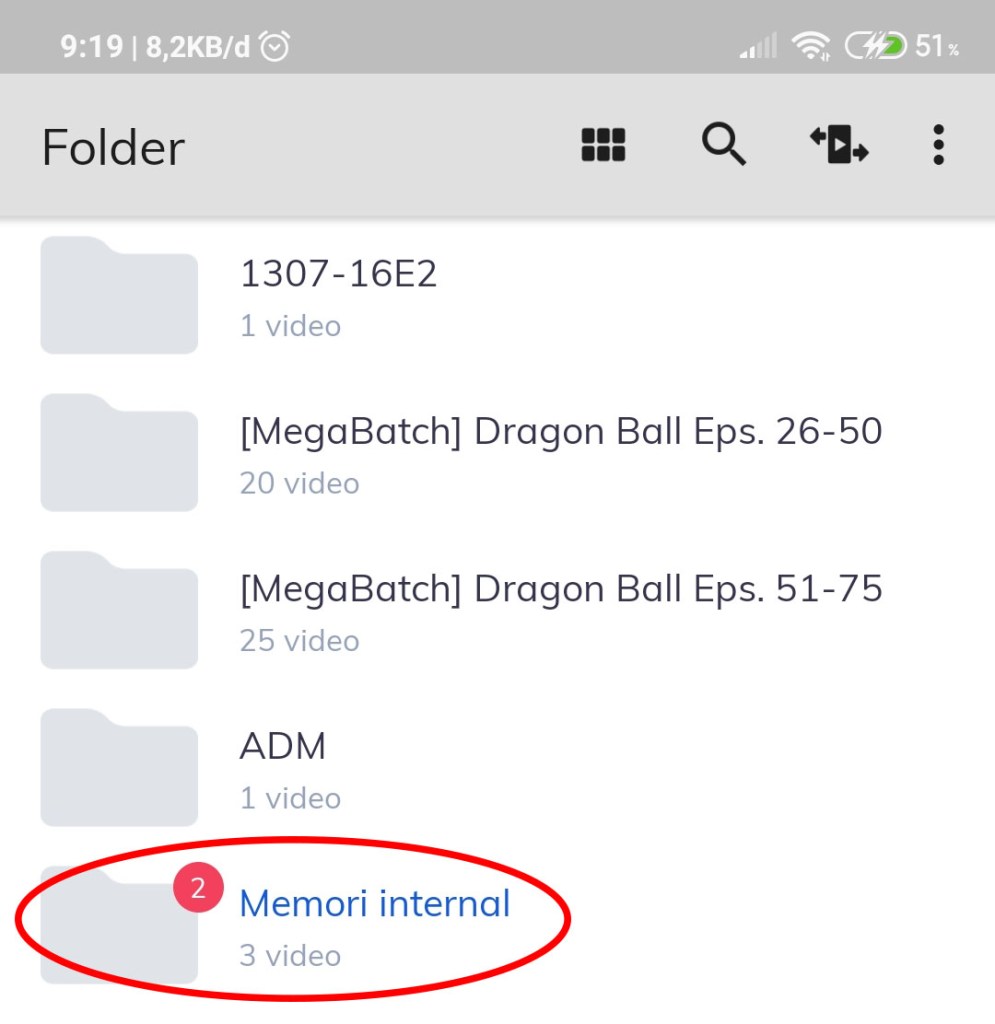Tap the Memori internal folder icon
This screenshot has height=1024, width=995.
pos(119,925)
